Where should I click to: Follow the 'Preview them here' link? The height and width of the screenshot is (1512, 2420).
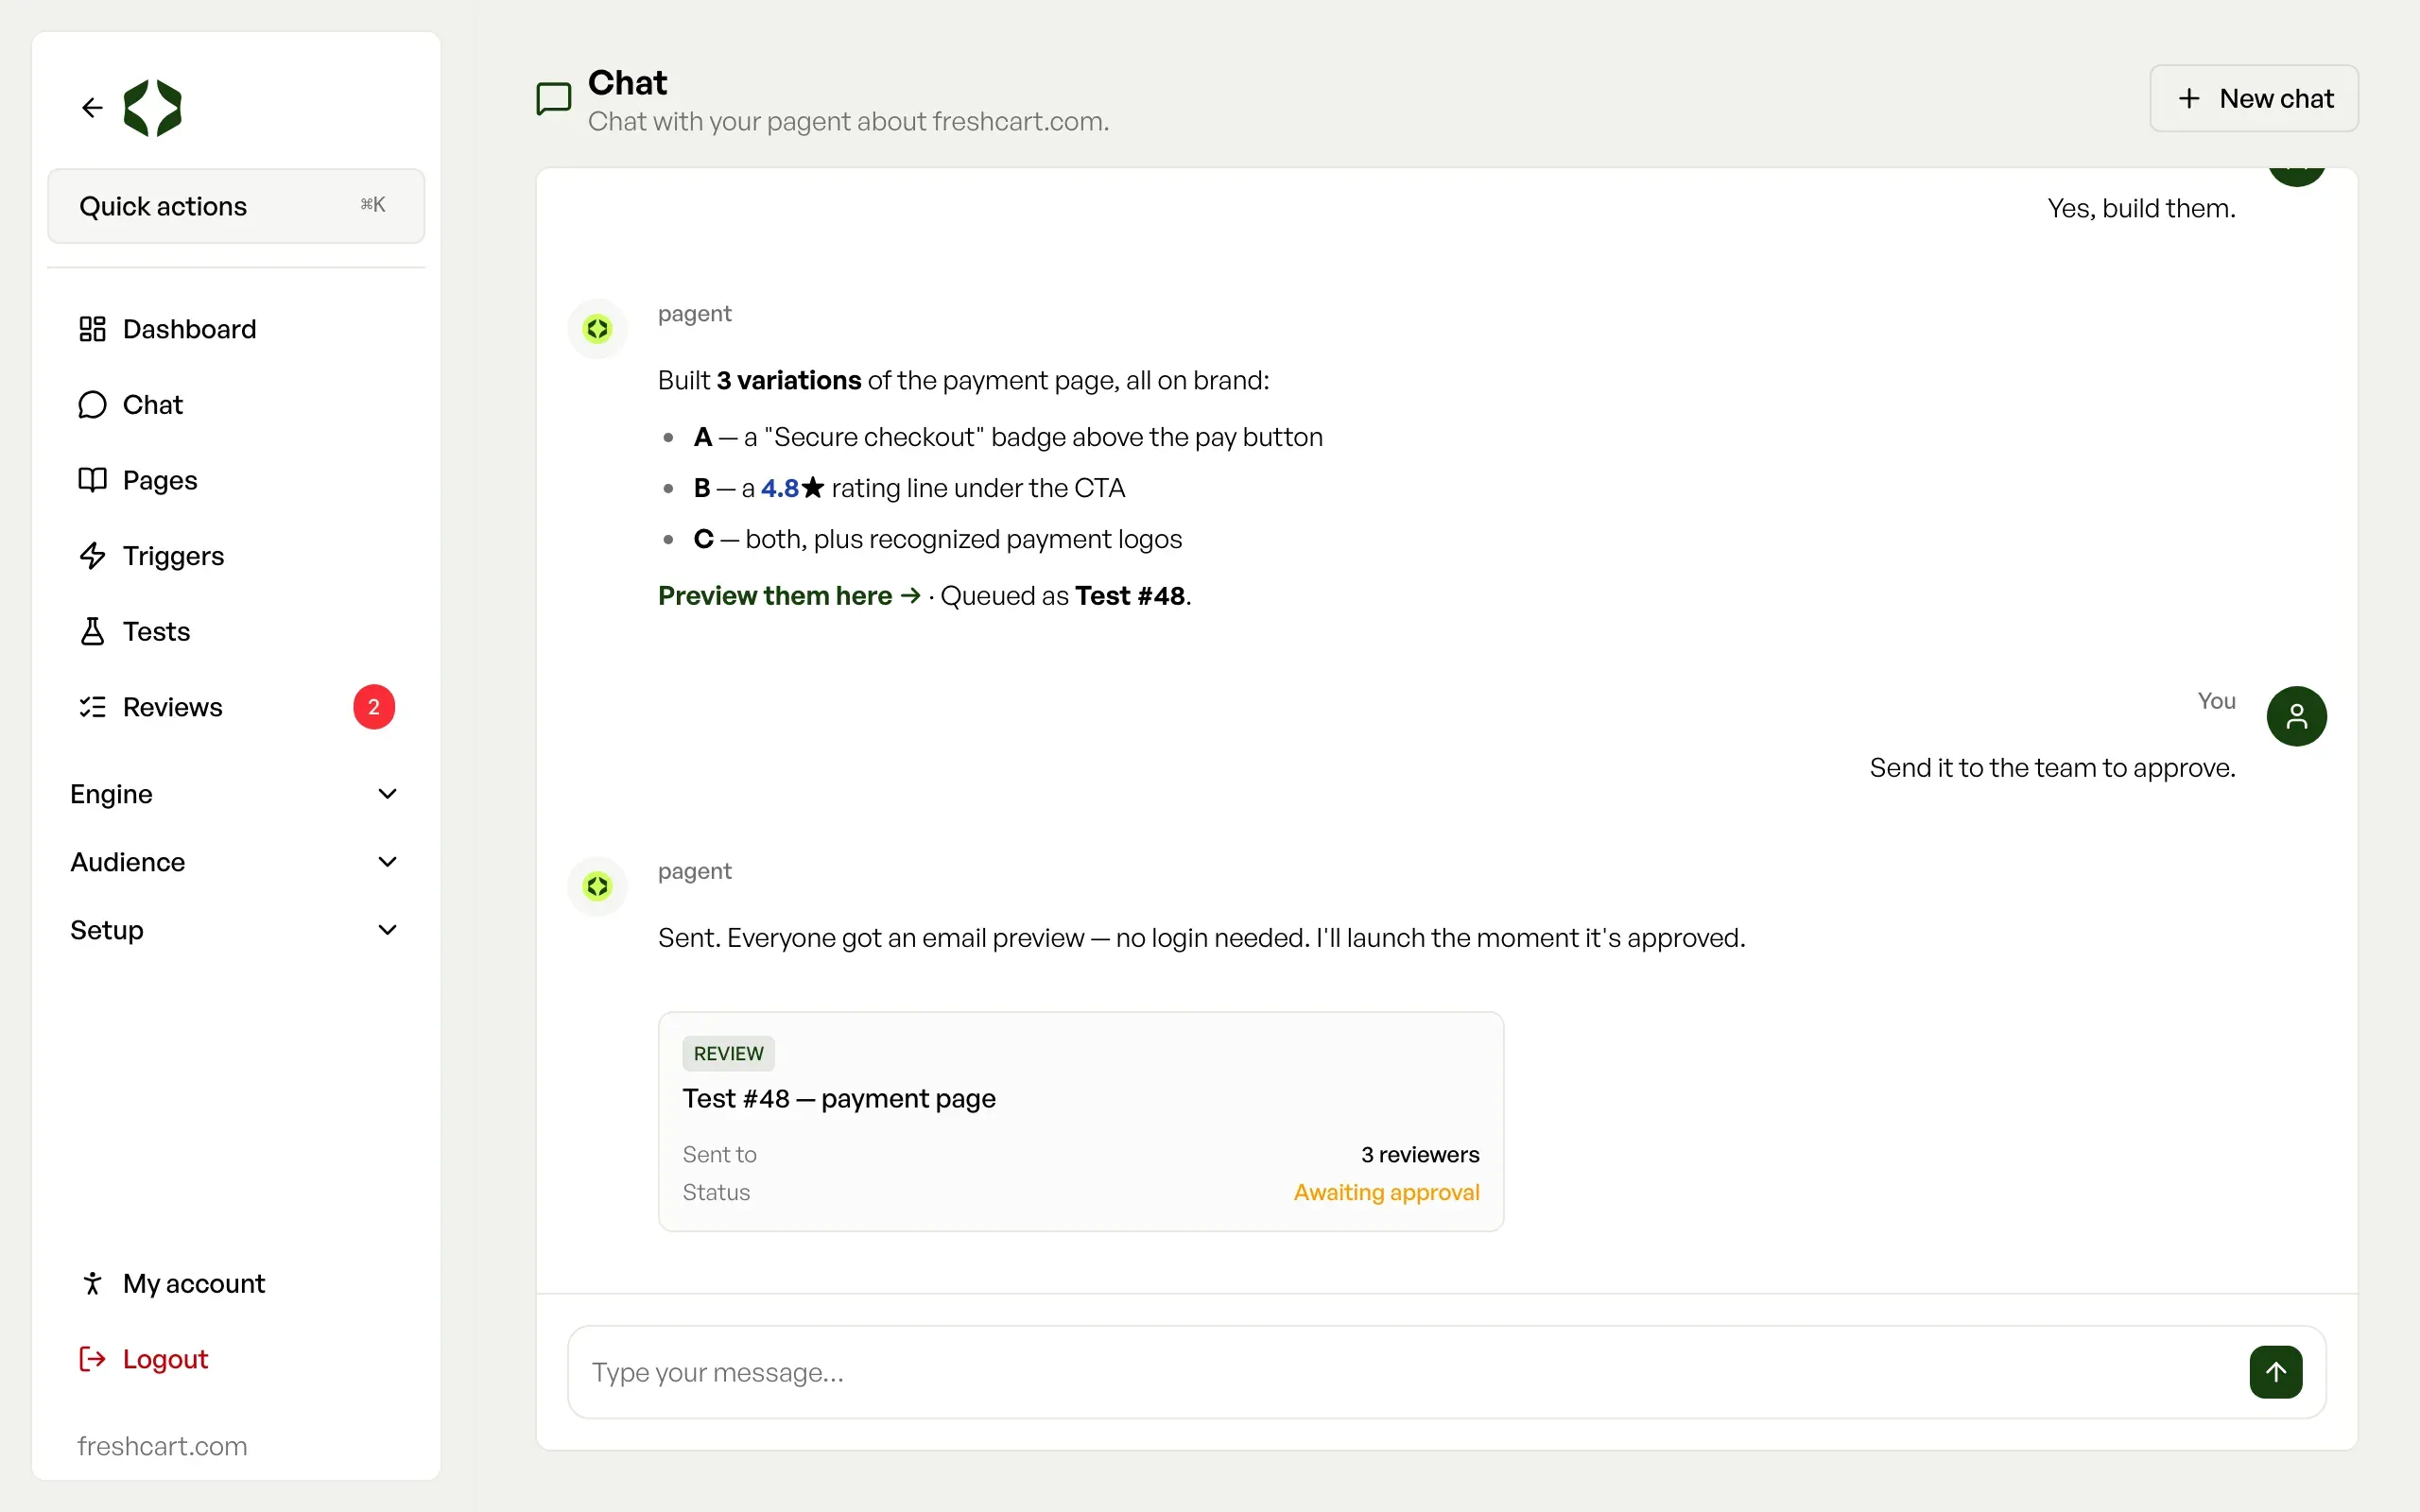tap(789, 596)
